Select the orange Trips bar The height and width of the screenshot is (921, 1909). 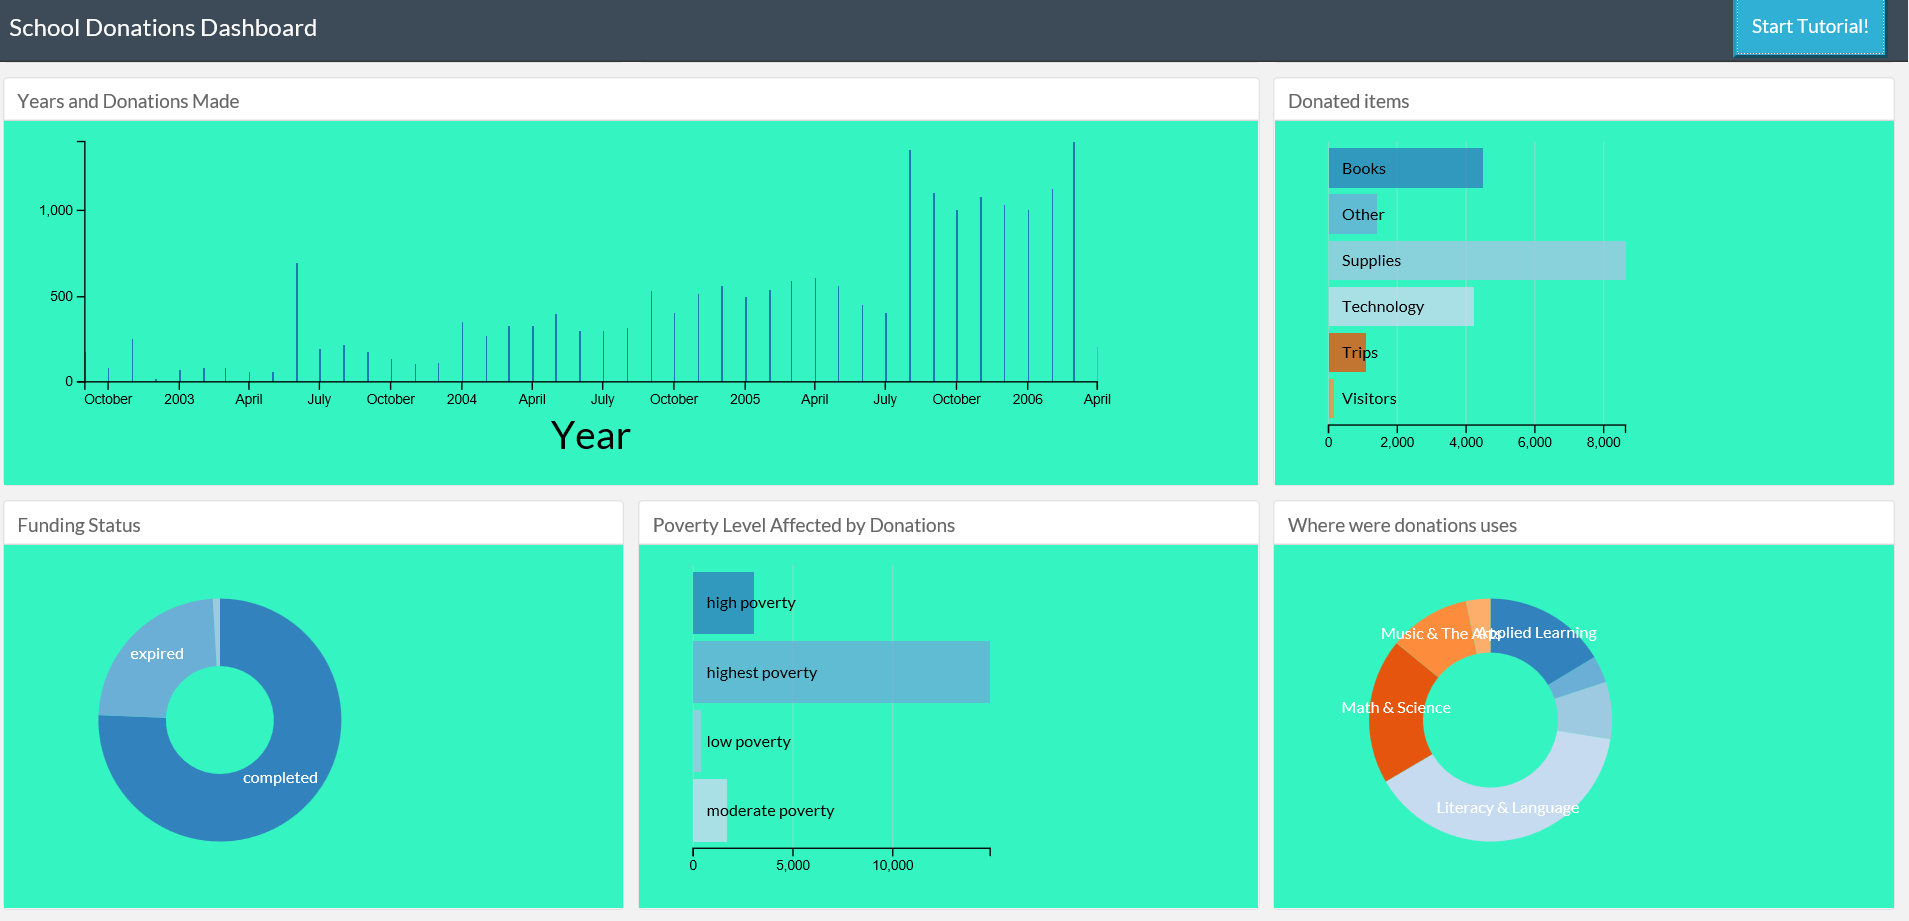1346,352
